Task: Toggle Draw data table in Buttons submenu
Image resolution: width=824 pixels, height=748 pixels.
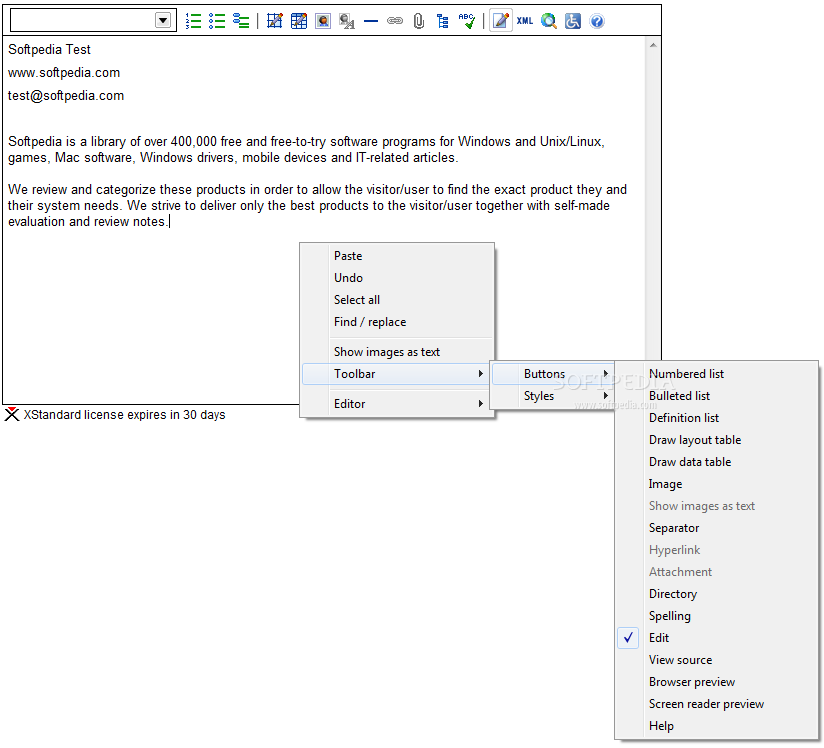Action: [x=716, y=462]
